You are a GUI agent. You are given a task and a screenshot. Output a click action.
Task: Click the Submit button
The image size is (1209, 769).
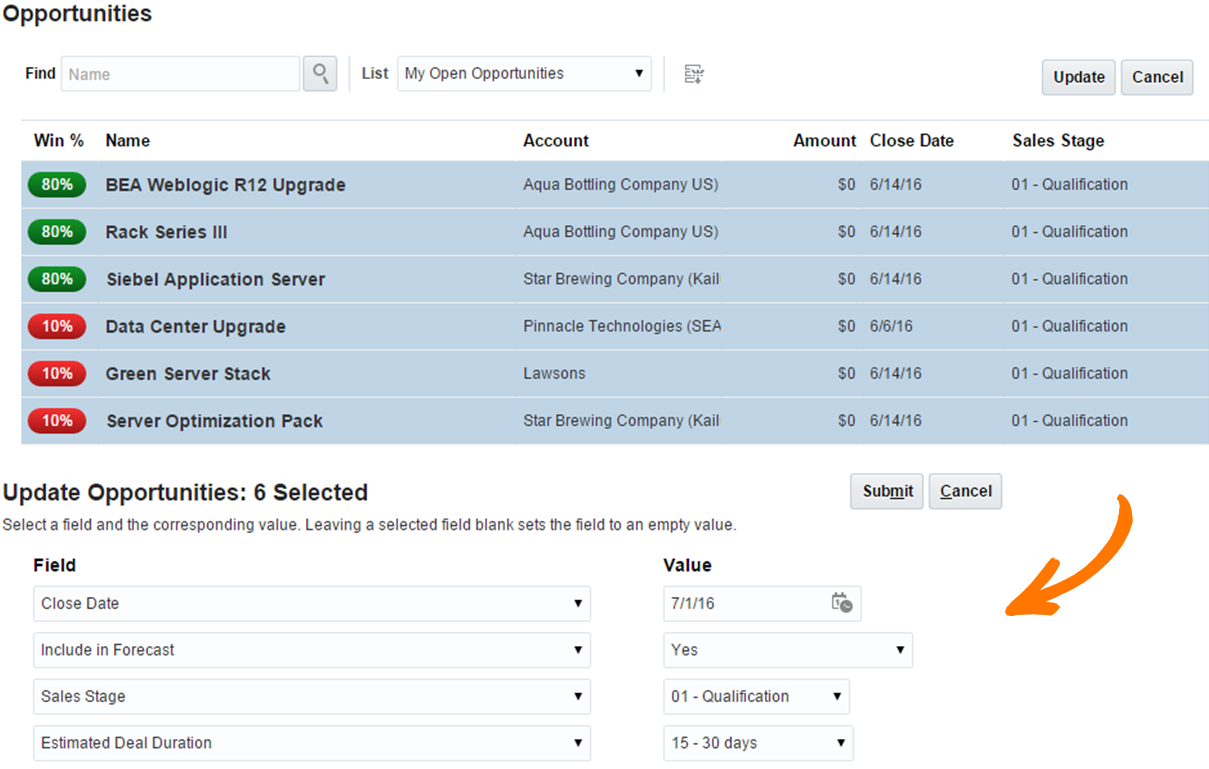click(x=887, y=491)
